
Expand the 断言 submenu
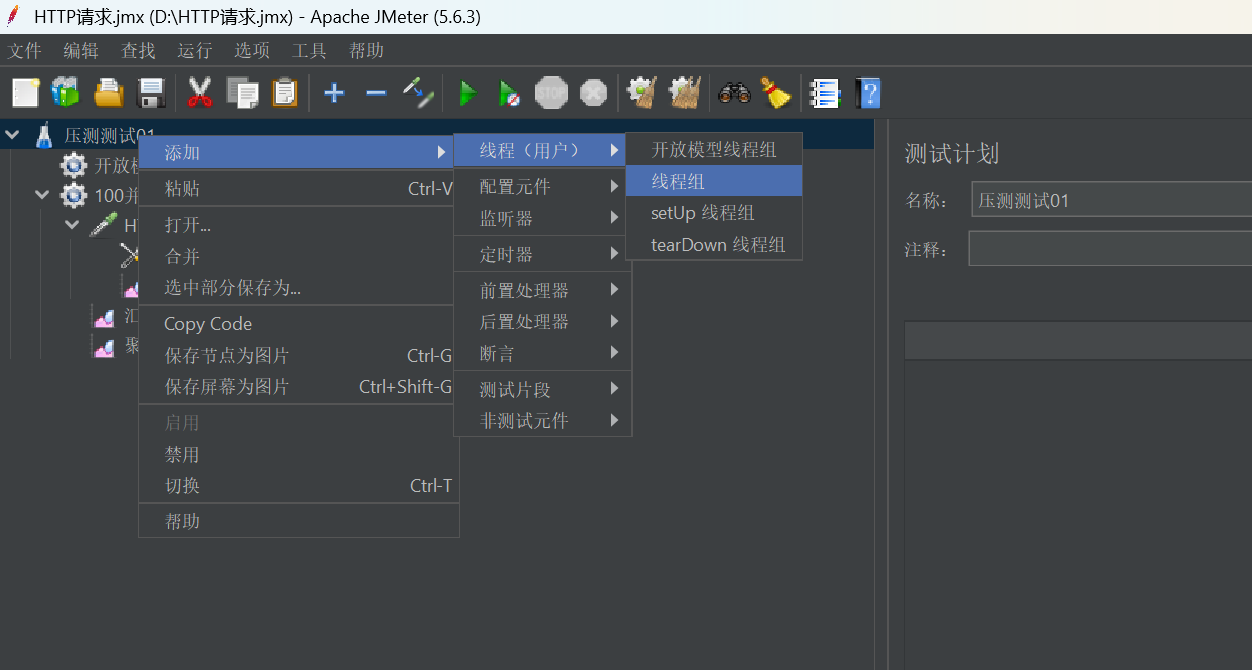pyautogui.click(x=542, y=353)
